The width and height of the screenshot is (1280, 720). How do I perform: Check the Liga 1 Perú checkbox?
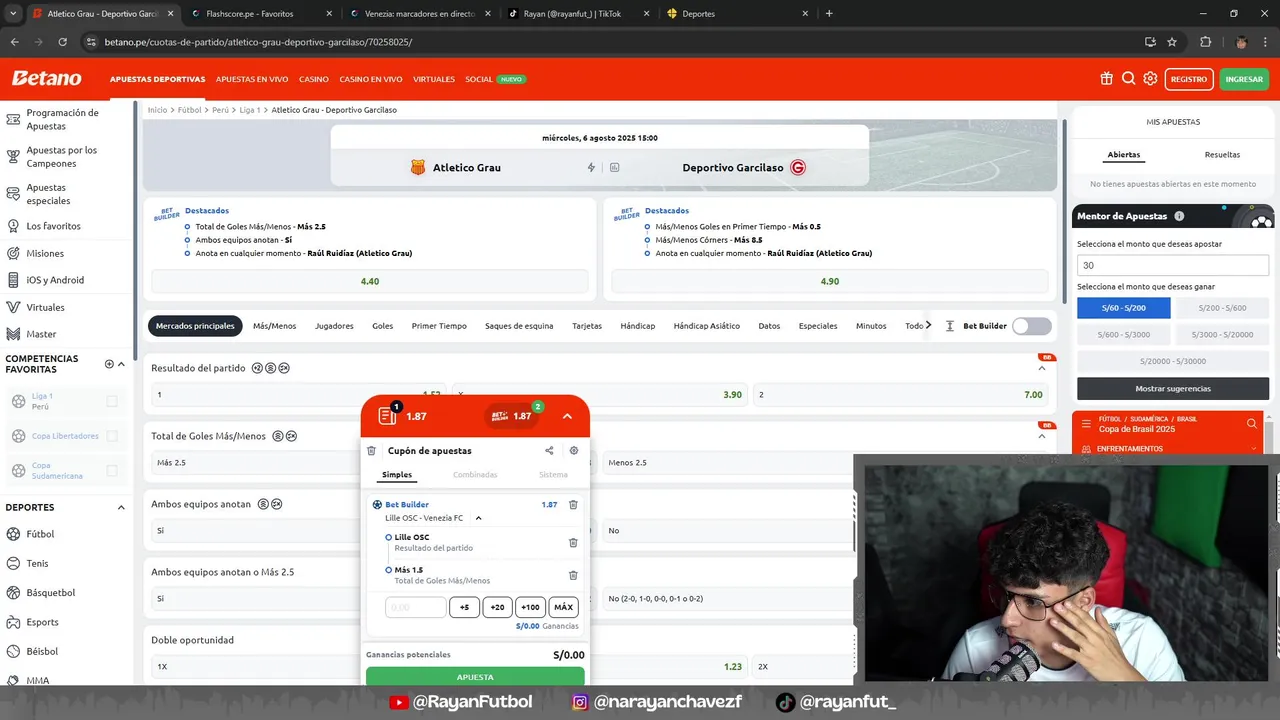(x=112, y=401)
